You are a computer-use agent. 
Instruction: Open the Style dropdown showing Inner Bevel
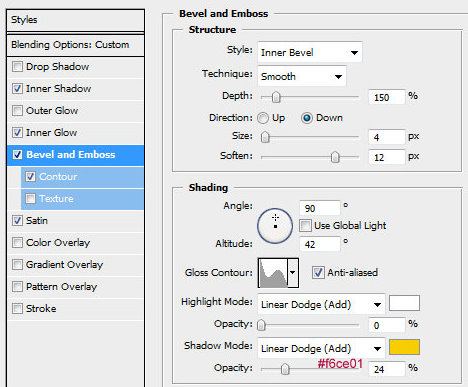[310, 52]
